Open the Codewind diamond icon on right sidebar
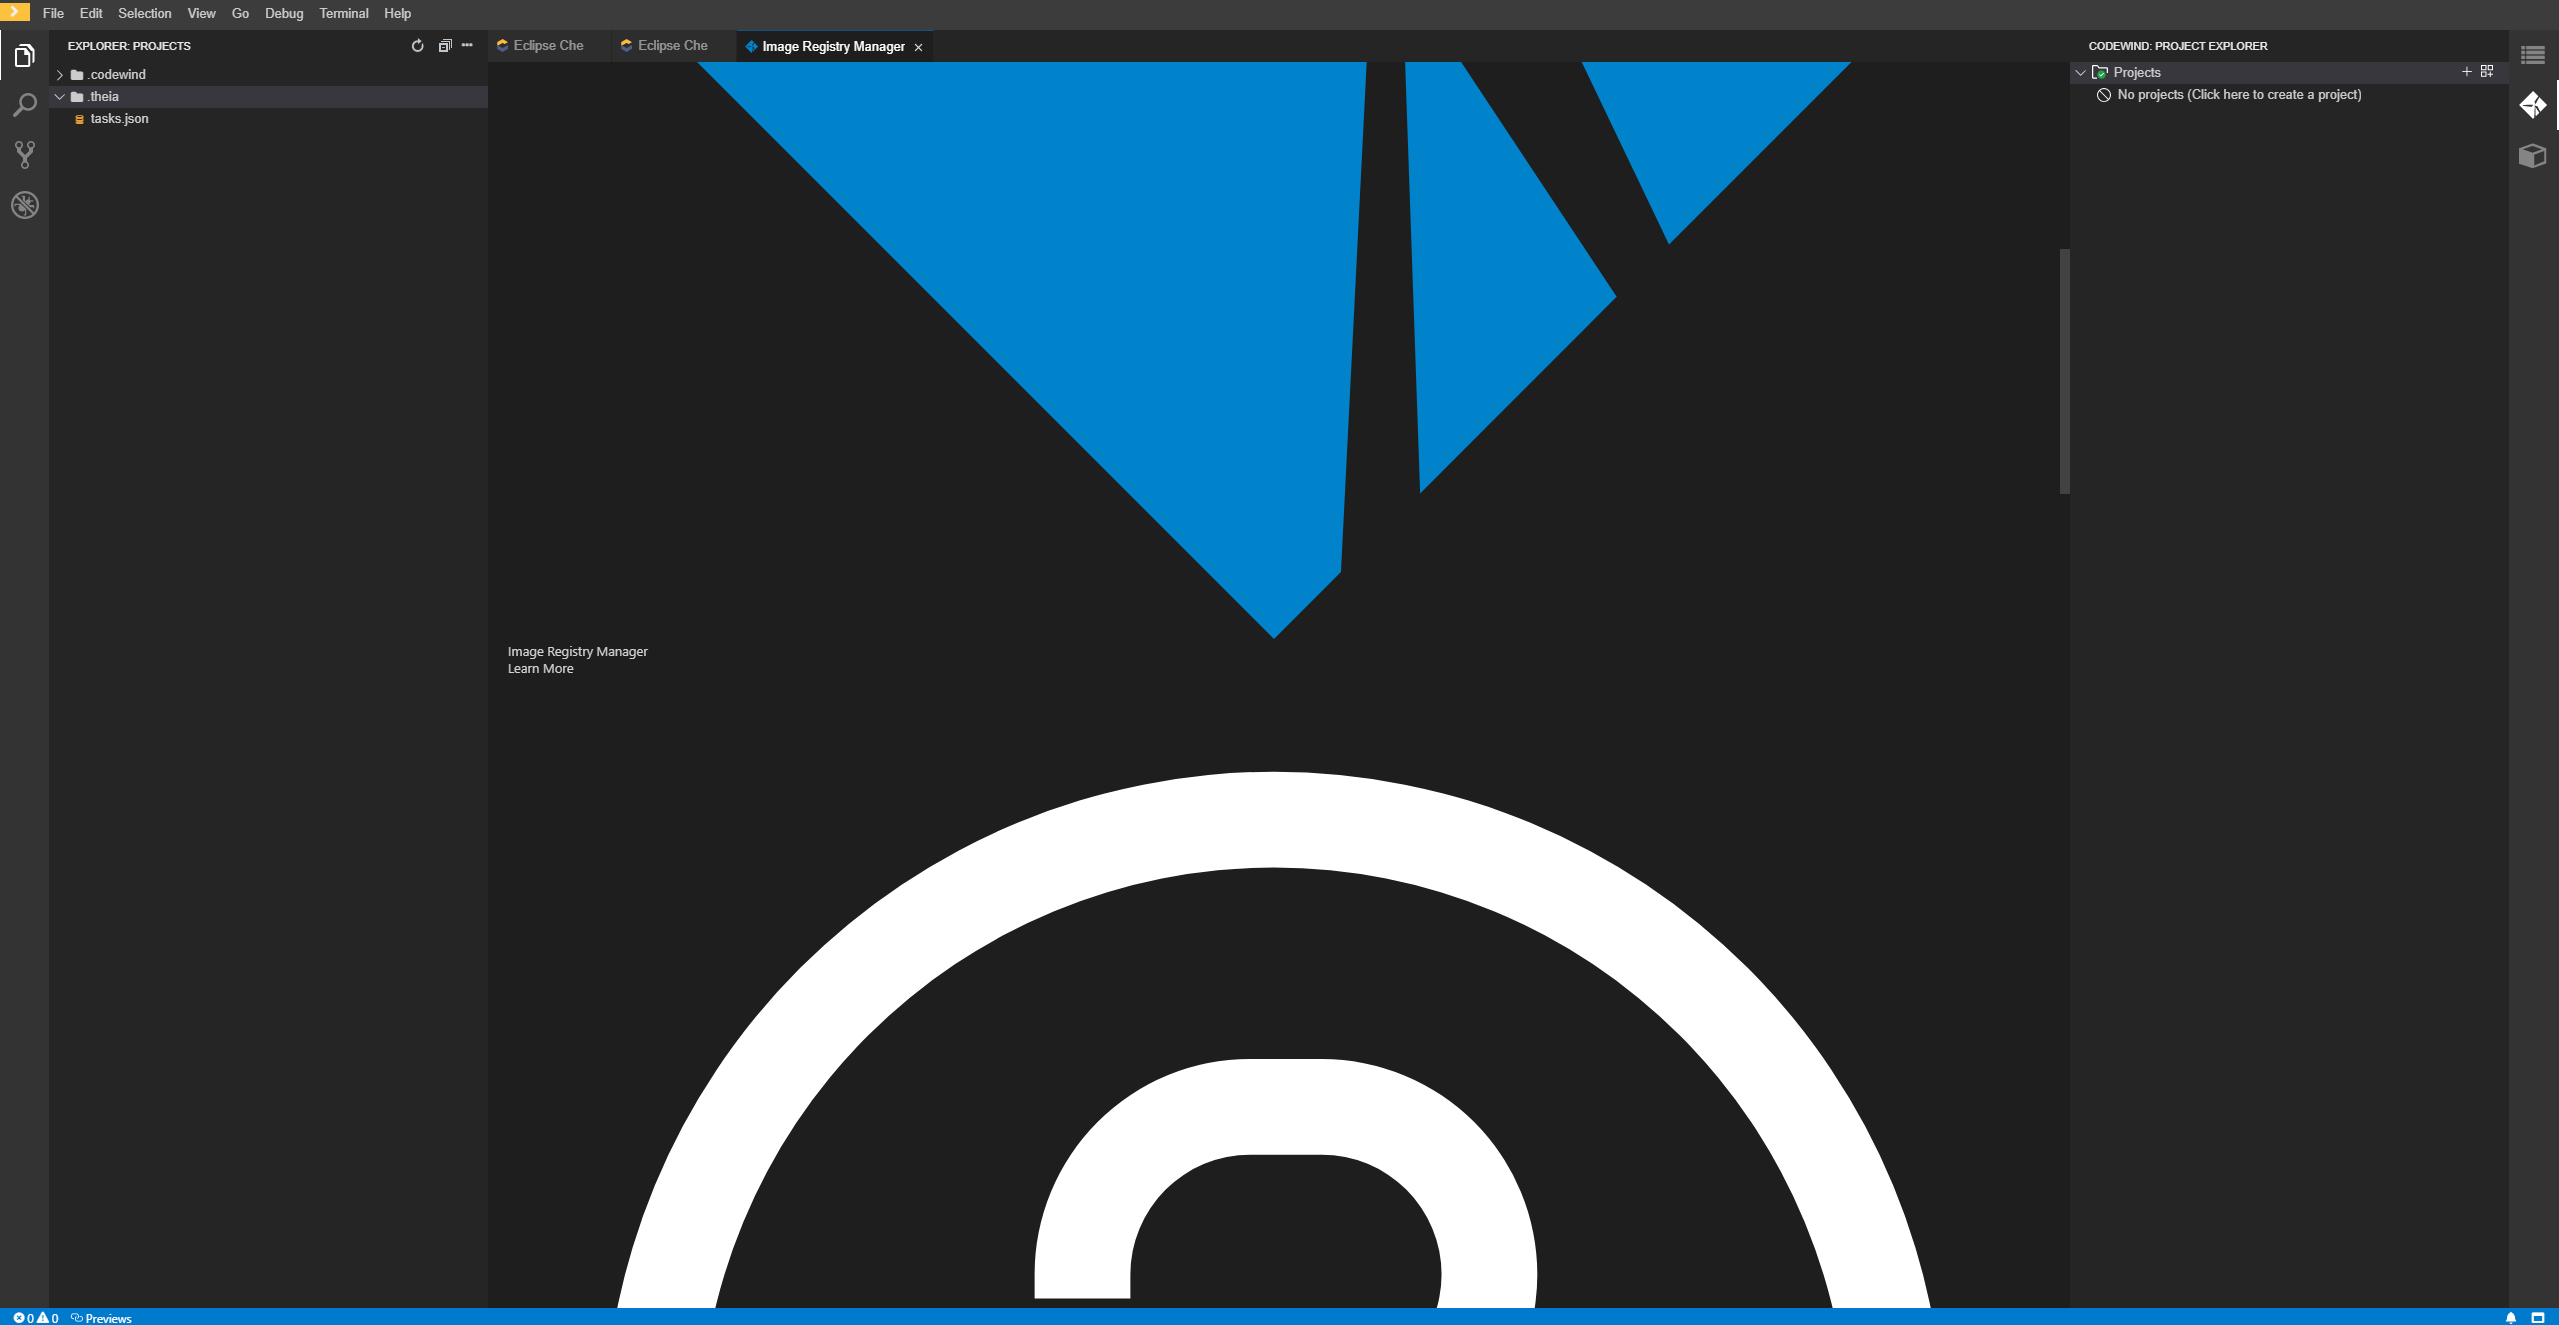This screenshot has width=2559, height=1325. point(2533,105)
